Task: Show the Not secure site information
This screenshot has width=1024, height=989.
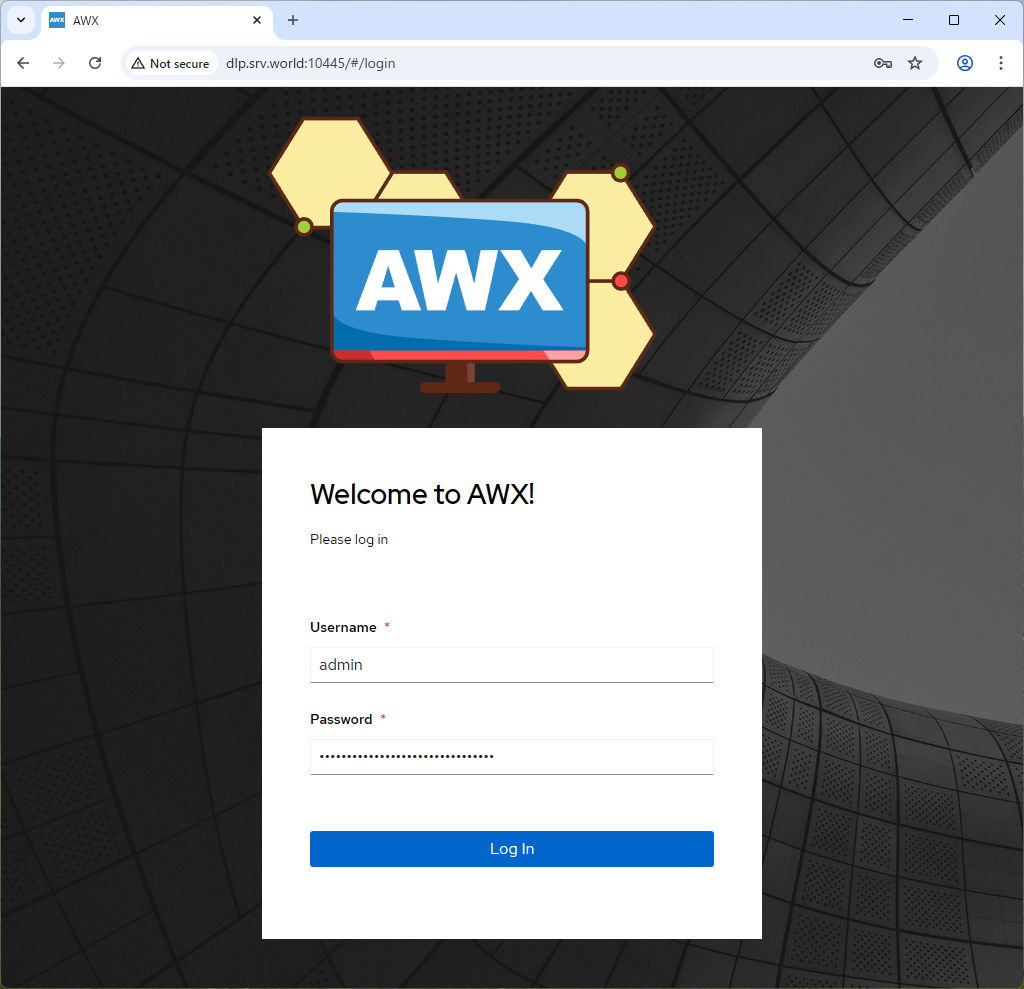Action: click(x=170, y=63)
